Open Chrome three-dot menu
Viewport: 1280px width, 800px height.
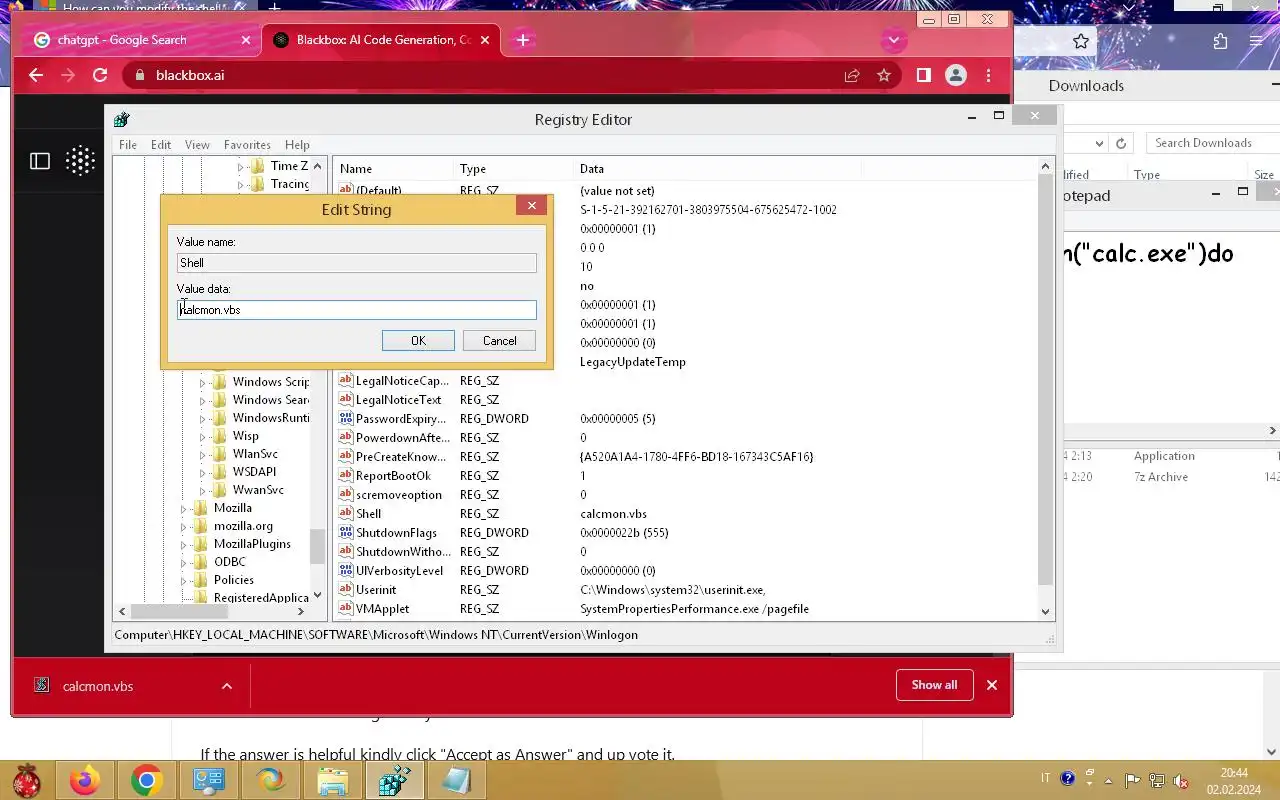tap(988, 75)
